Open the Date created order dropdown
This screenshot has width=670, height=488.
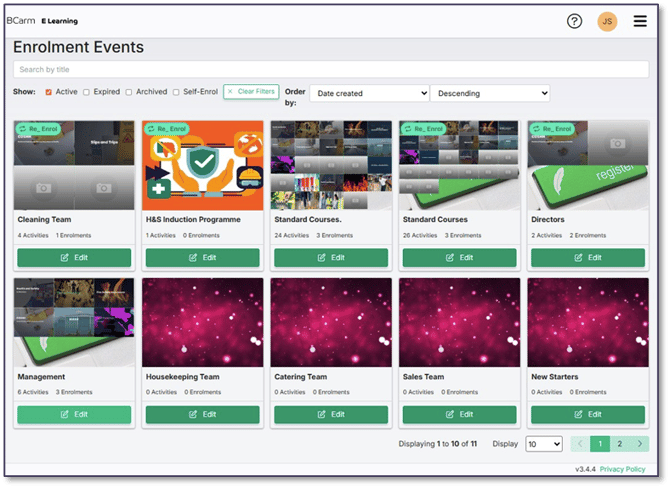point(369,93)
